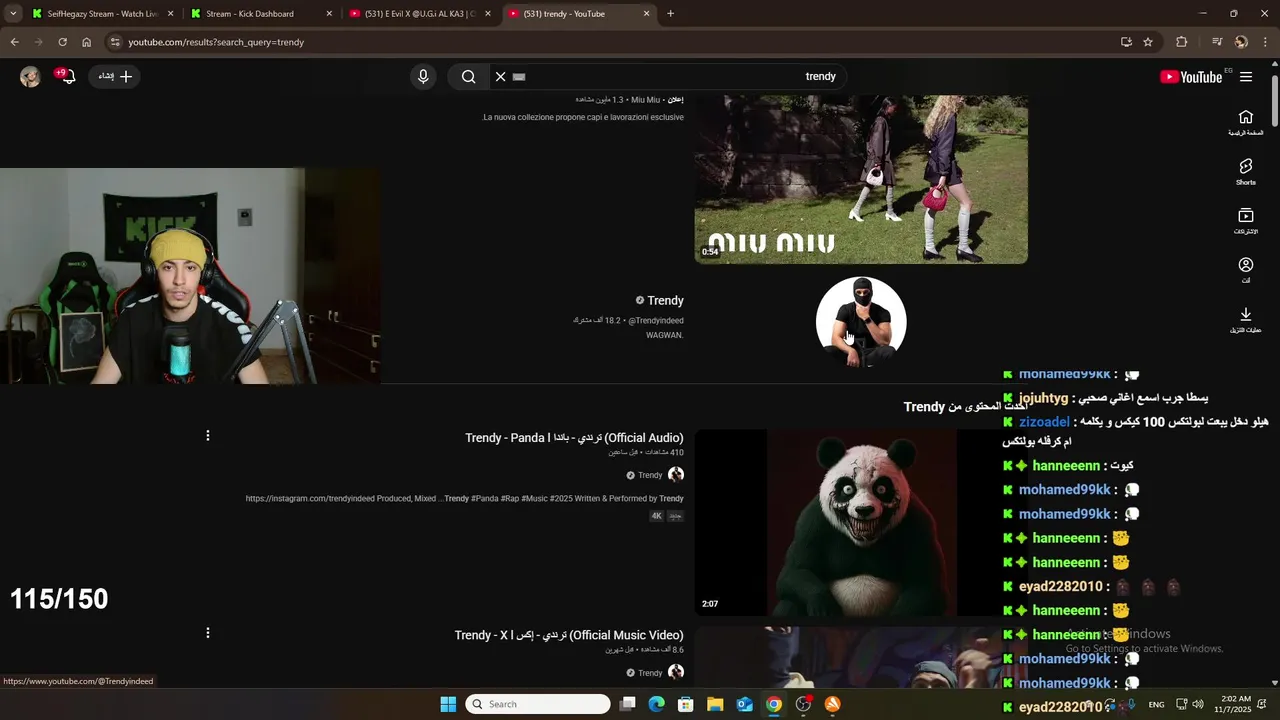Open more options for Trendy - Panda video
The image size is (1280, 720).
(208, 435)
